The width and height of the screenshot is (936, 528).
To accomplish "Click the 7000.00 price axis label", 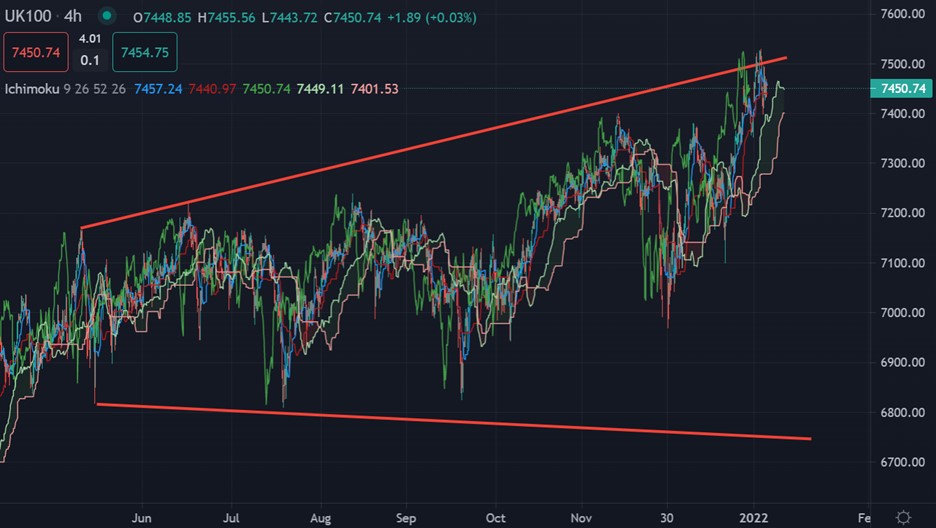I will pos(903,313).
